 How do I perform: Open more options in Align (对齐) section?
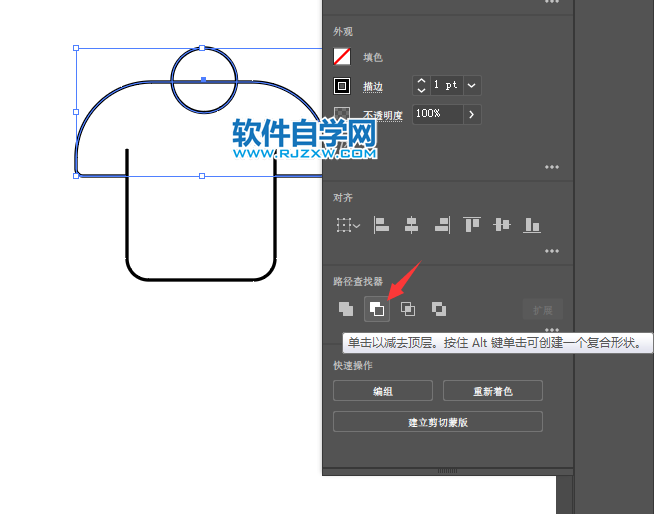pos(552,251)
